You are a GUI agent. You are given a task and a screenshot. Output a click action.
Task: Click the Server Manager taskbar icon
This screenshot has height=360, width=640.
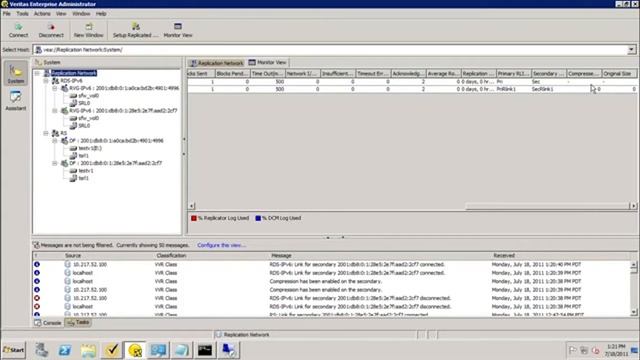click(x=42, y=350)
